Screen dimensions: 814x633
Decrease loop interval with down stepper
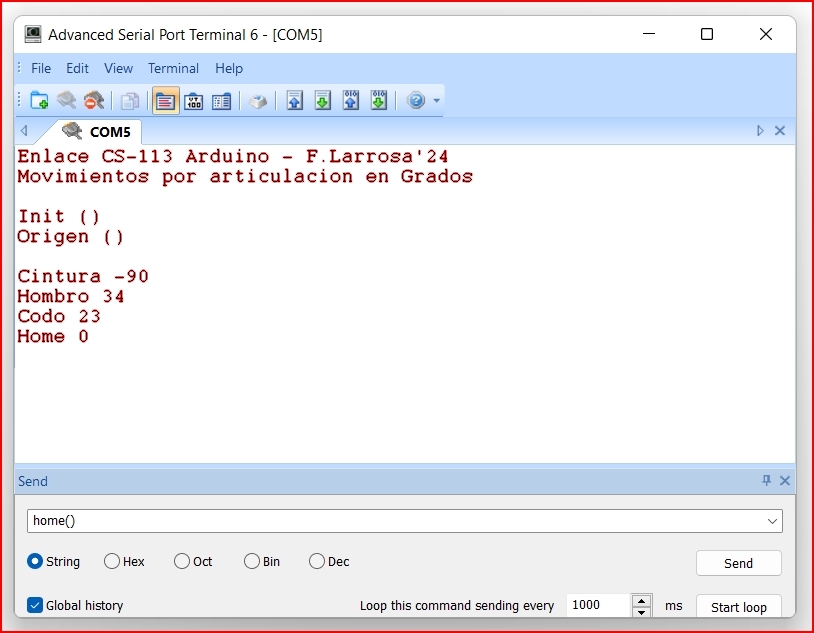(x=642, y=612)
